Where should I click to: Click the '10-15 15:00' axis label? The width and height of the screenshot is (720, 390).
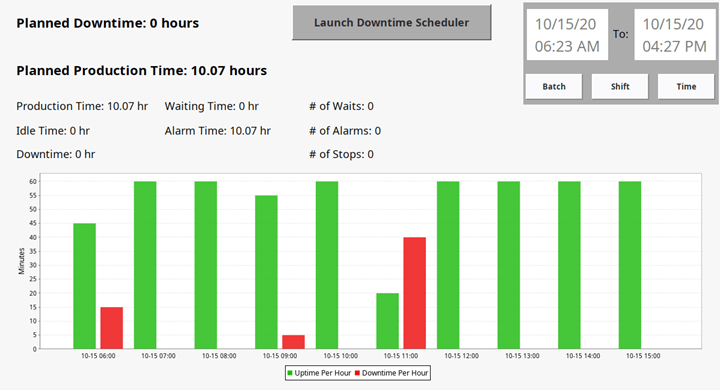(643, 356)
